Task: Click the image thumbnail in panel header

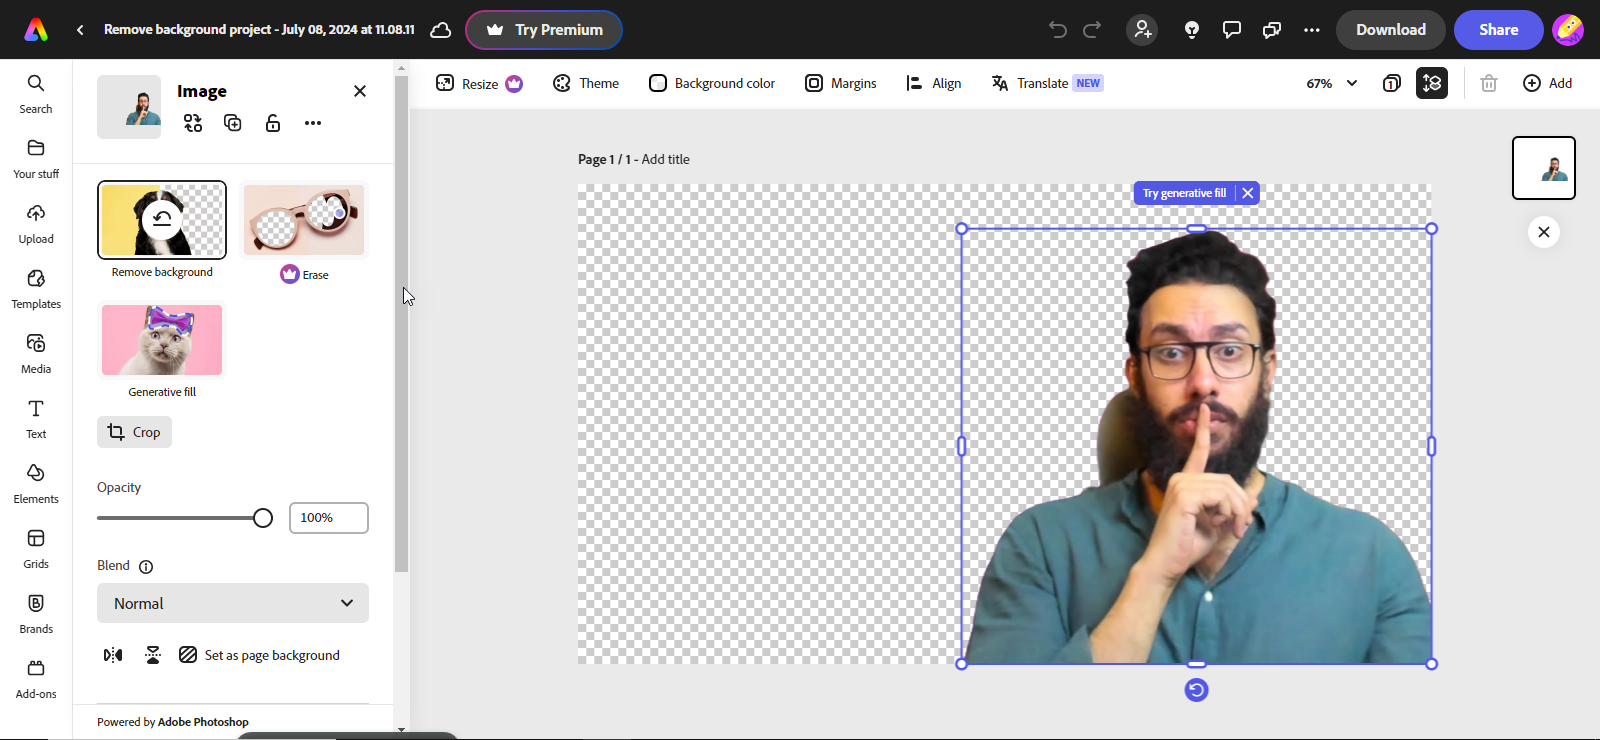Action: coord(129,107)
